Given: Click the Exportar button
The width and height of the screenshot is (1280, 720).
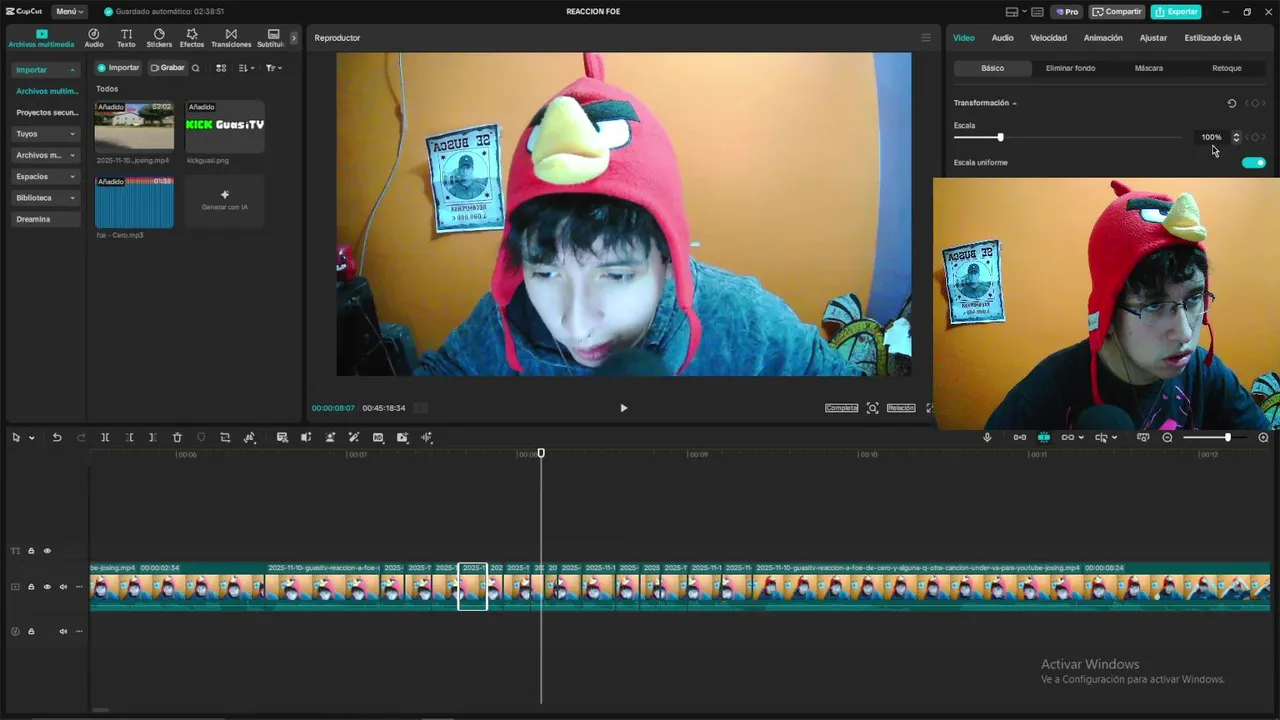Looking at the screenshot, I should click(1176, 12).
